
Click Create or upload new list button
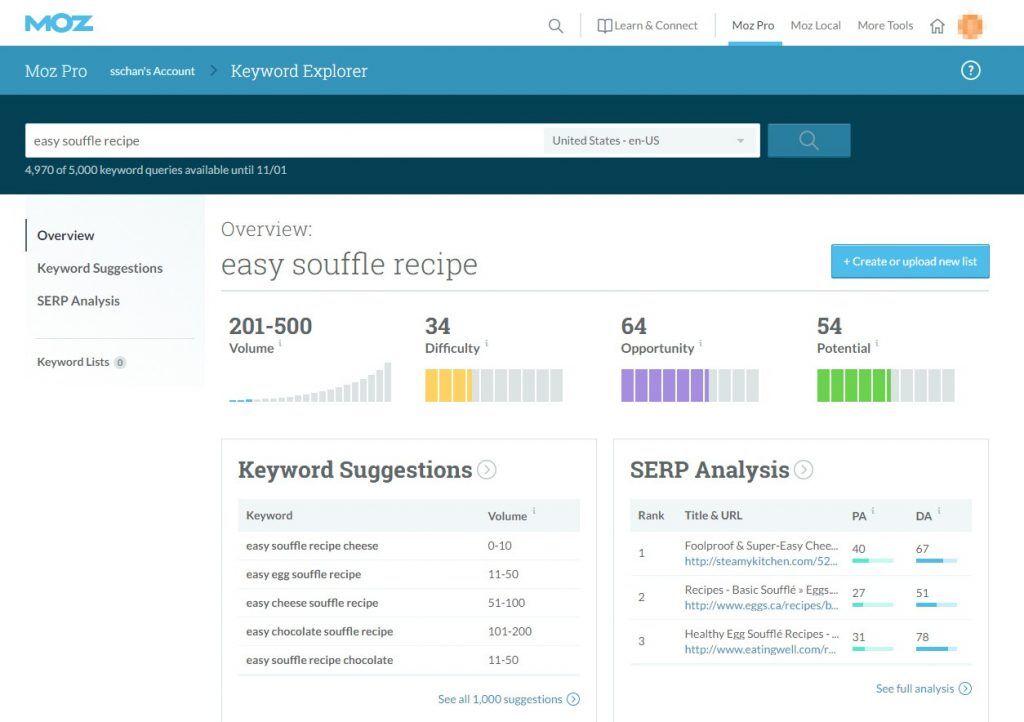click(910, 261)
